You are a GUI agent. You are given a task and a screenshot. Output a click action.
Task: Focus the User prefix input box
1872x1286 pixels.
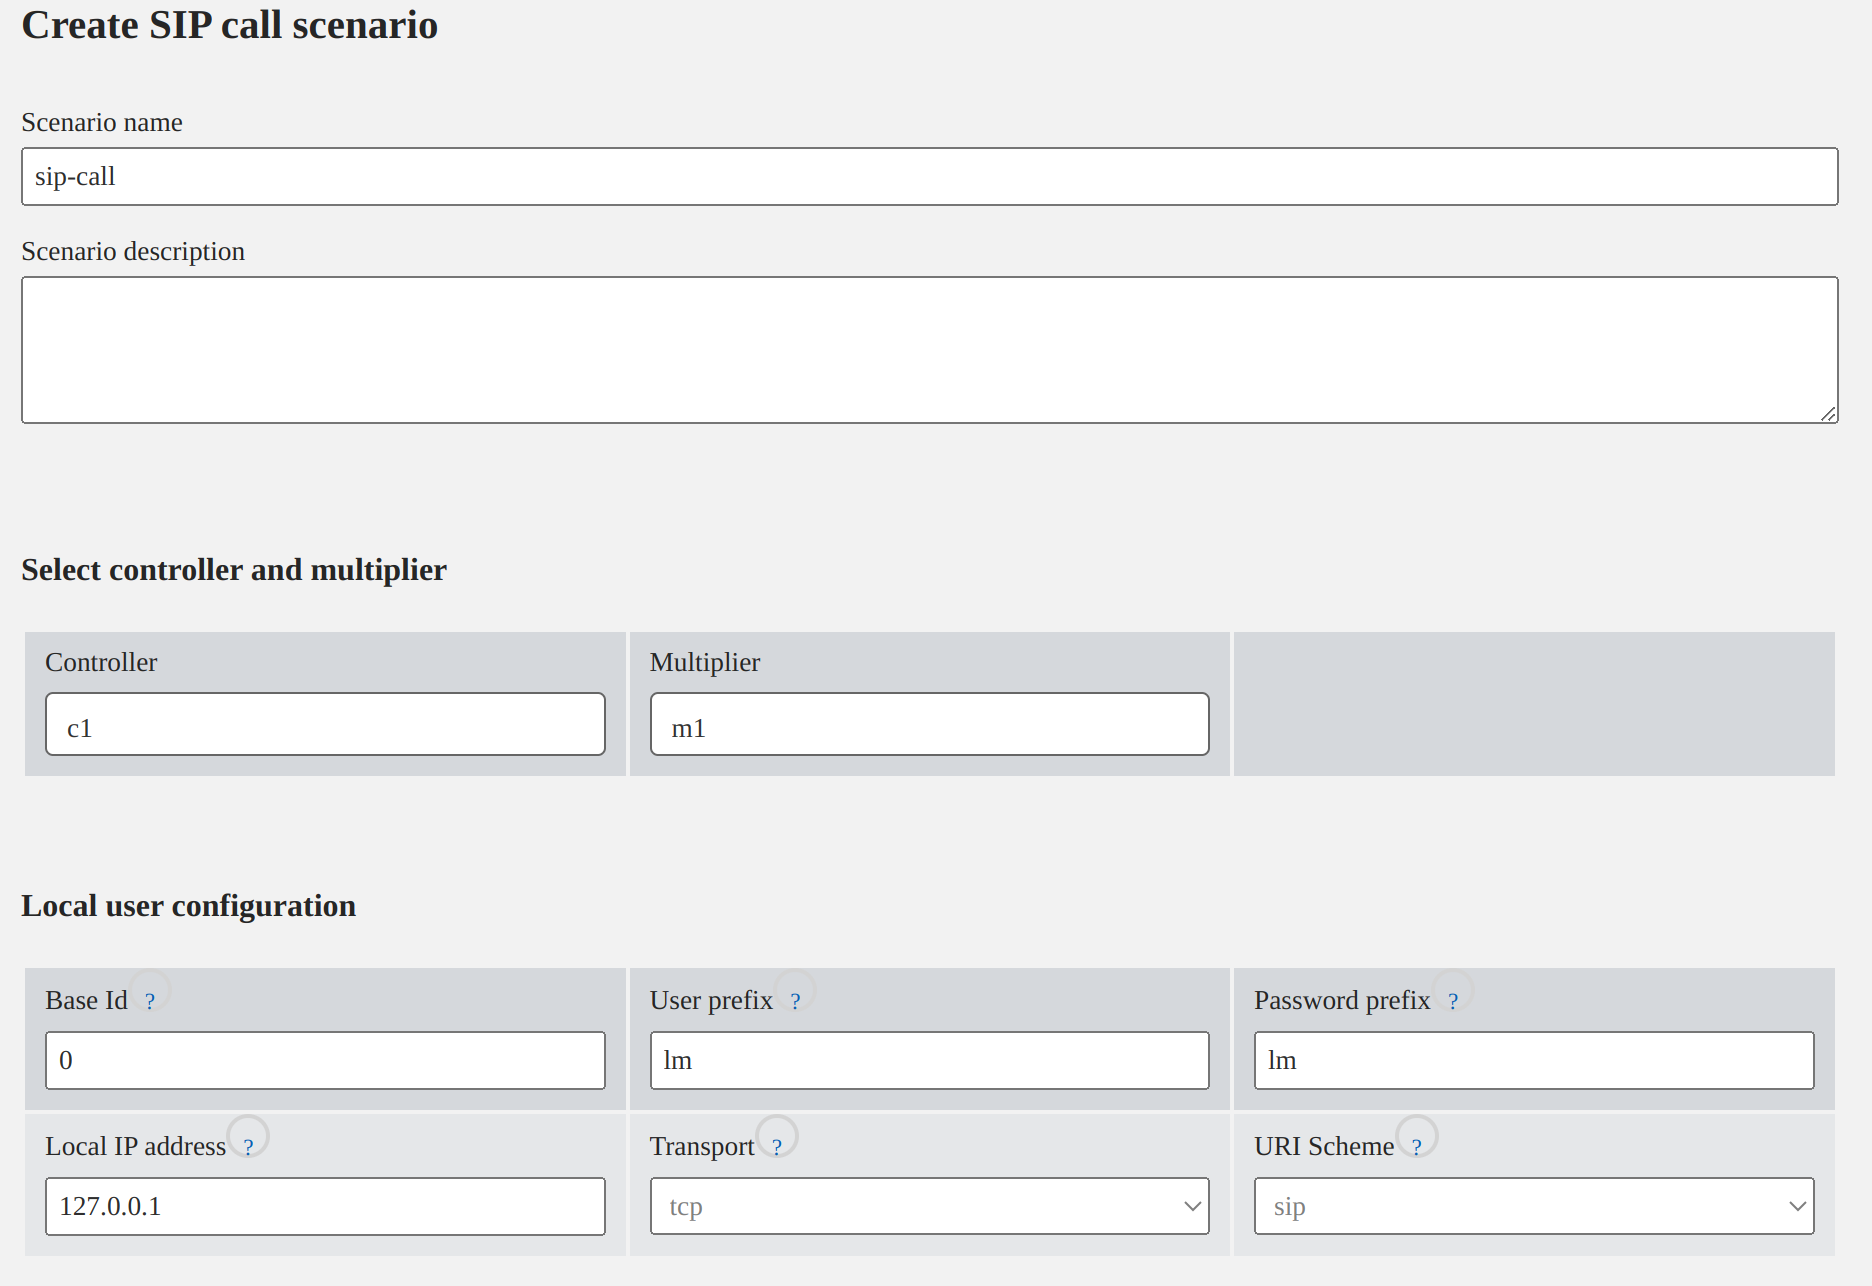(929, 1061)
